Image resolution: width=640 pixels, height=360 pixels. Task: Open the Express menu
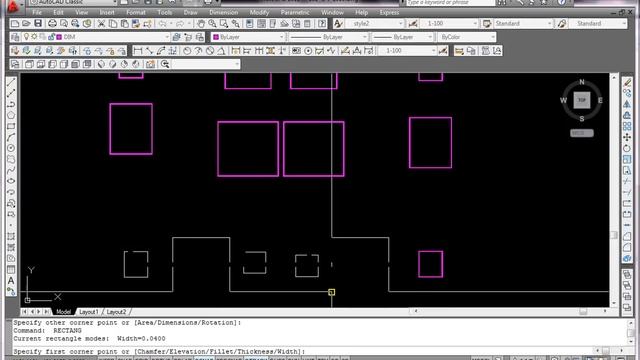tap(389, 12)
